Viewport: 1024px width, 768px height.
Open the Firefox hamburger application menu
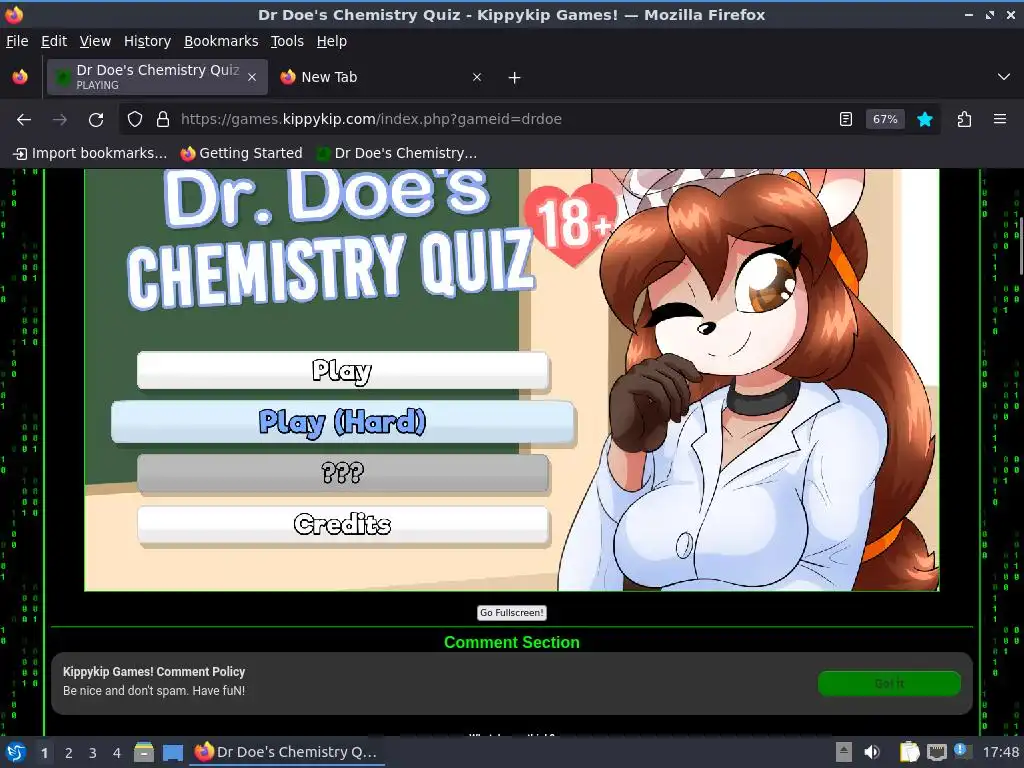pyautogui.click(x=1000, y=120)
